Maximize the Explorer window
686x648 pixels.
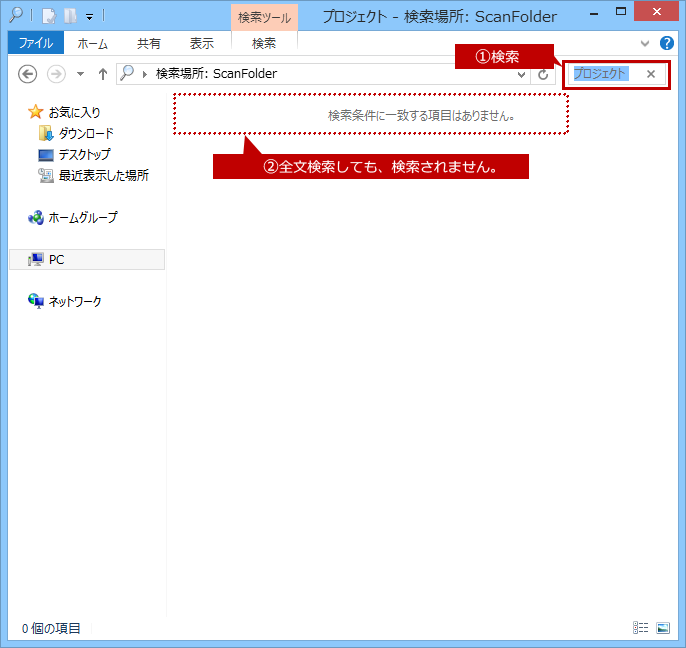[x=621, y=12]
